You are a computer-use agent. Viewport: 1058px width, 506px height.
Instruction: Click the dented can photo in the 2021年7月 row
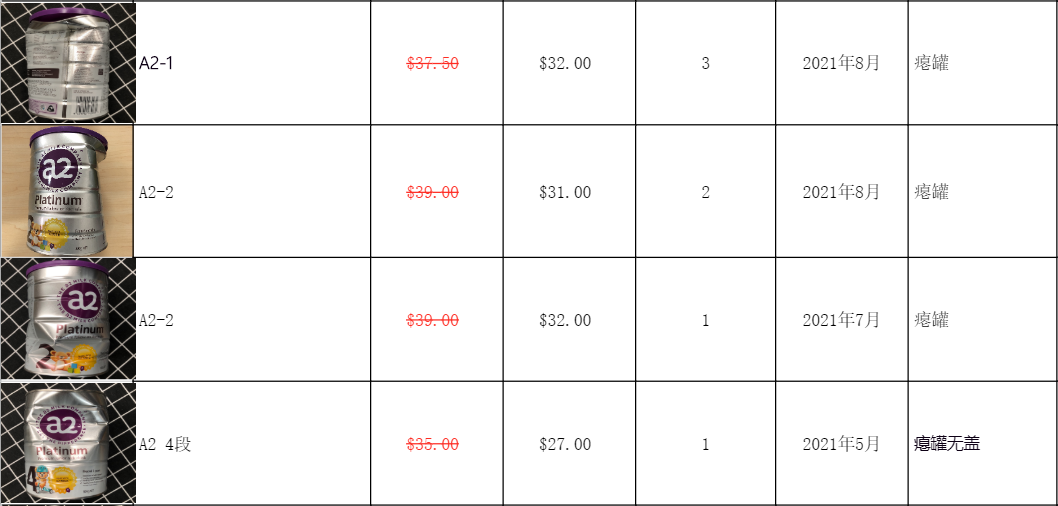coord(68,319)
